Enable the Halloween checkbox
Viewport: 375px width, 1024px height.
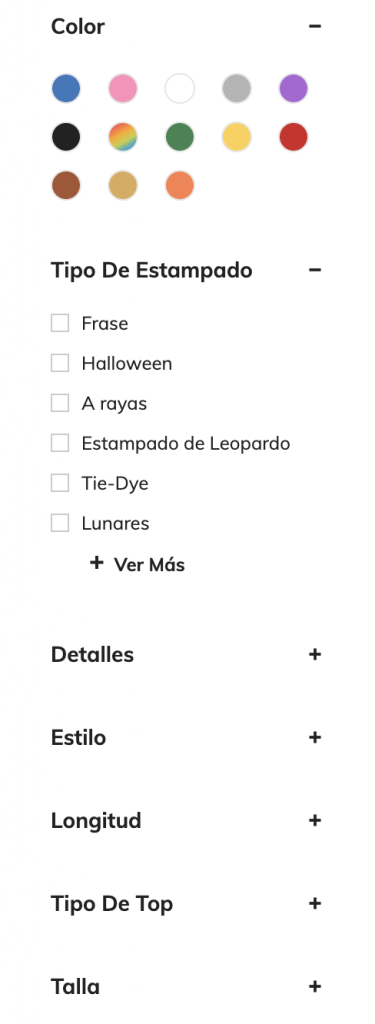(x=60, y=363)
